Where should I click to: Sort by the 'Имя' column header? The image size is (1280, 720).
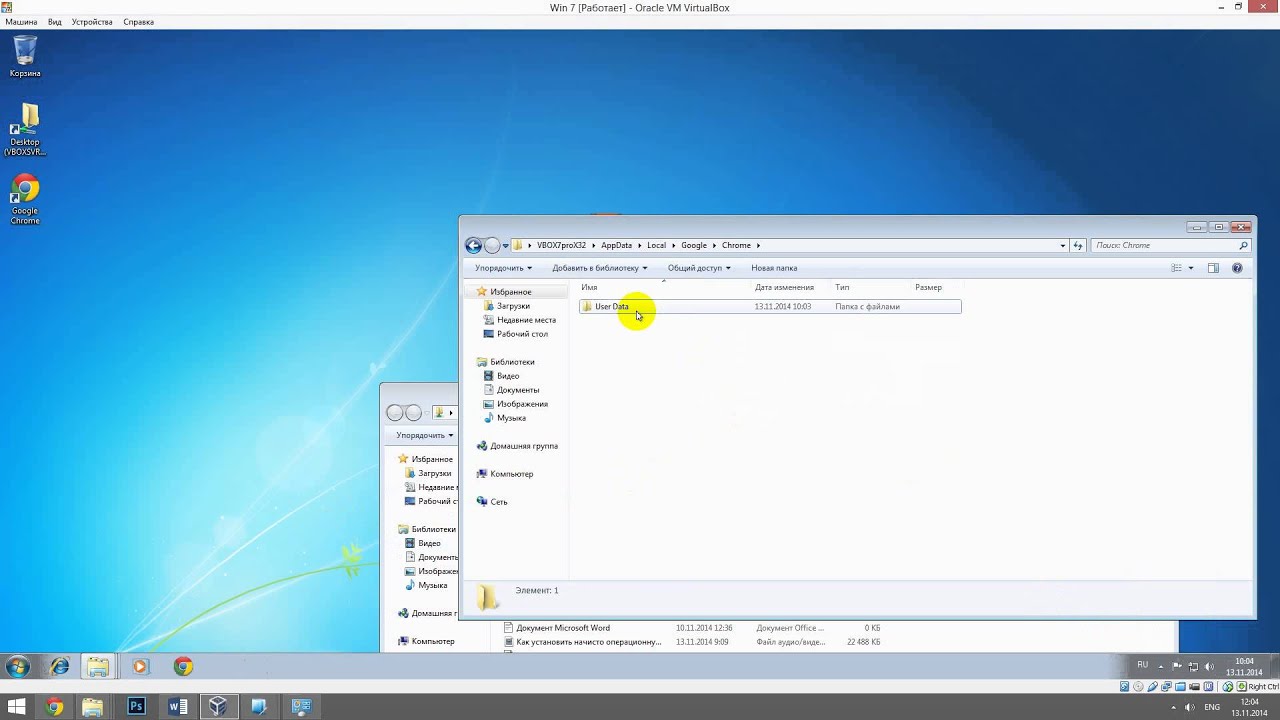pos(589,287)
